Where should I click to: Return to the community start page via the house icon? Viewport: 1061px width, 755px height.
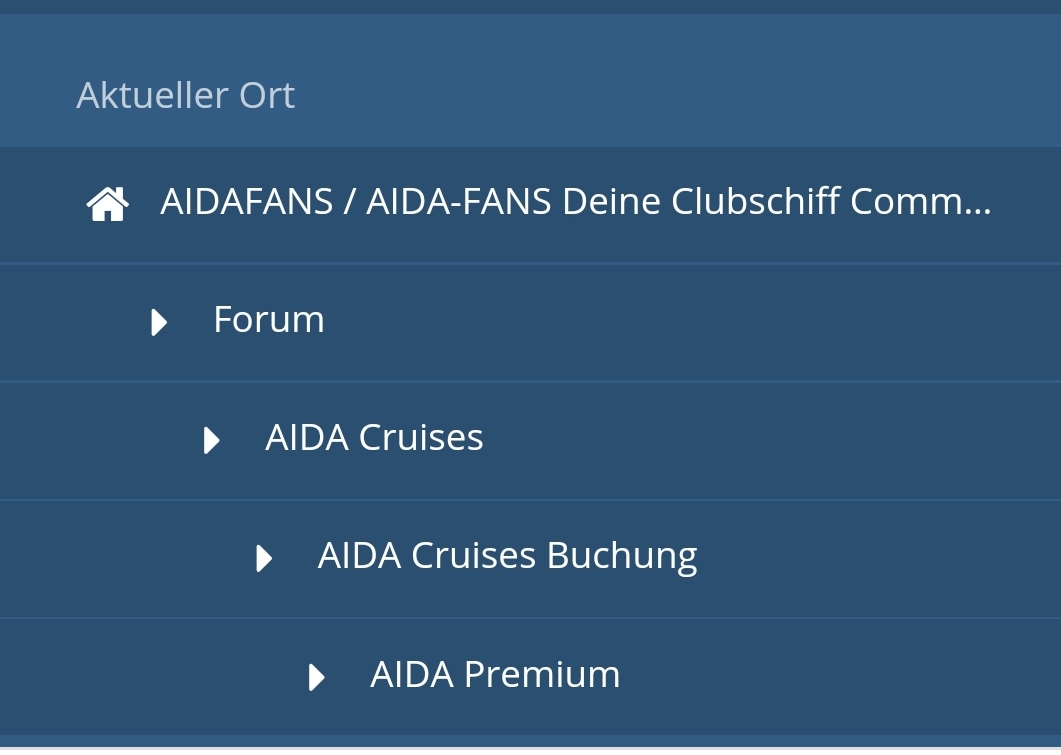(x=108, y=204)
